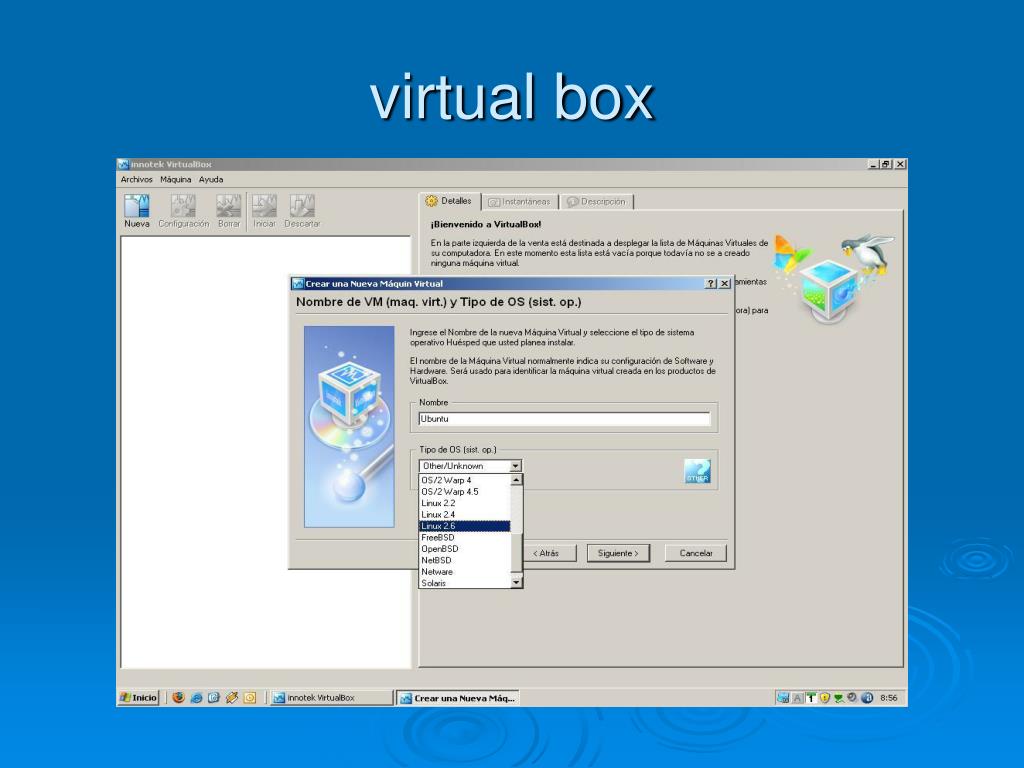The width and height of the screenshot is (1024, 768).
Task: Close the Crear una Nueva Máquina Virtual dialog
Action: coord(724,283)
